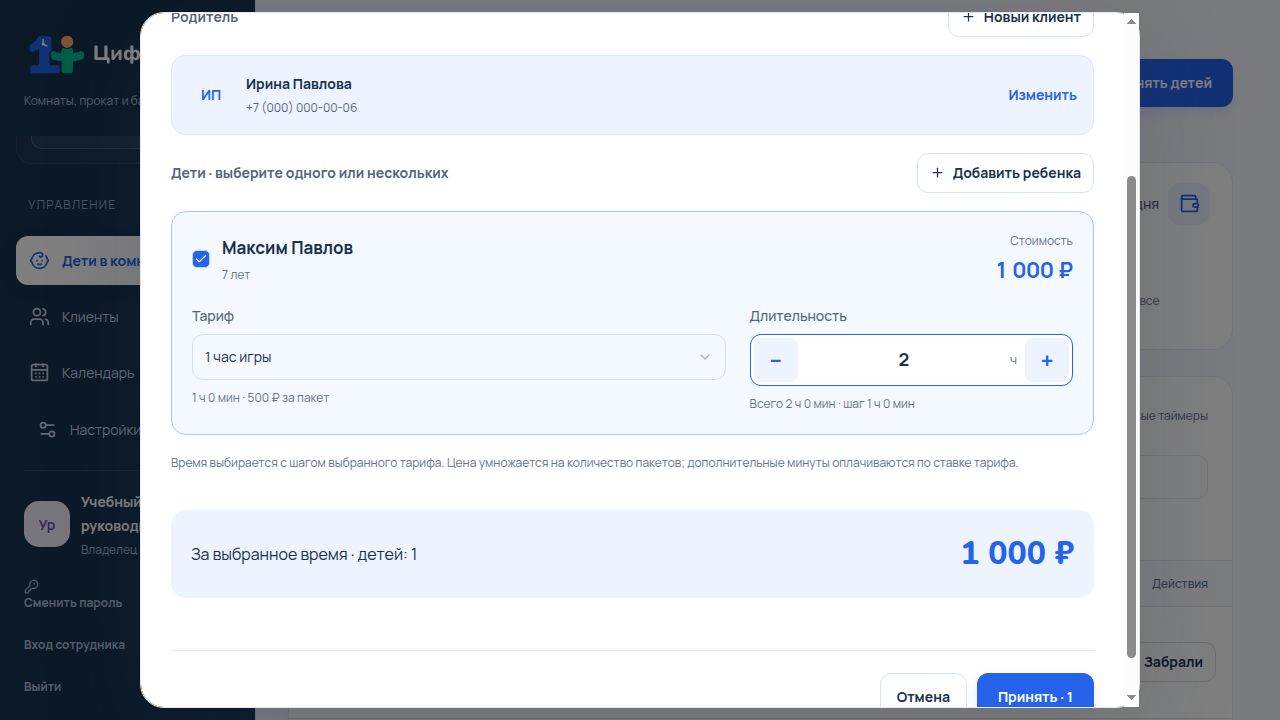Screen dimensions: 1280x720
Task: Uncheck the Максим Павлов checkbox
Action: tap(201, 259)
